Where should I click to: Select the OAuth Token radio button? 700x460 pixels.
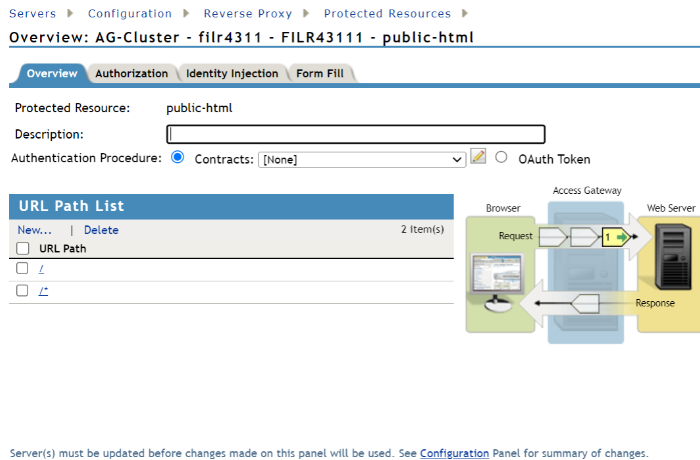click(x=501, y=158)
